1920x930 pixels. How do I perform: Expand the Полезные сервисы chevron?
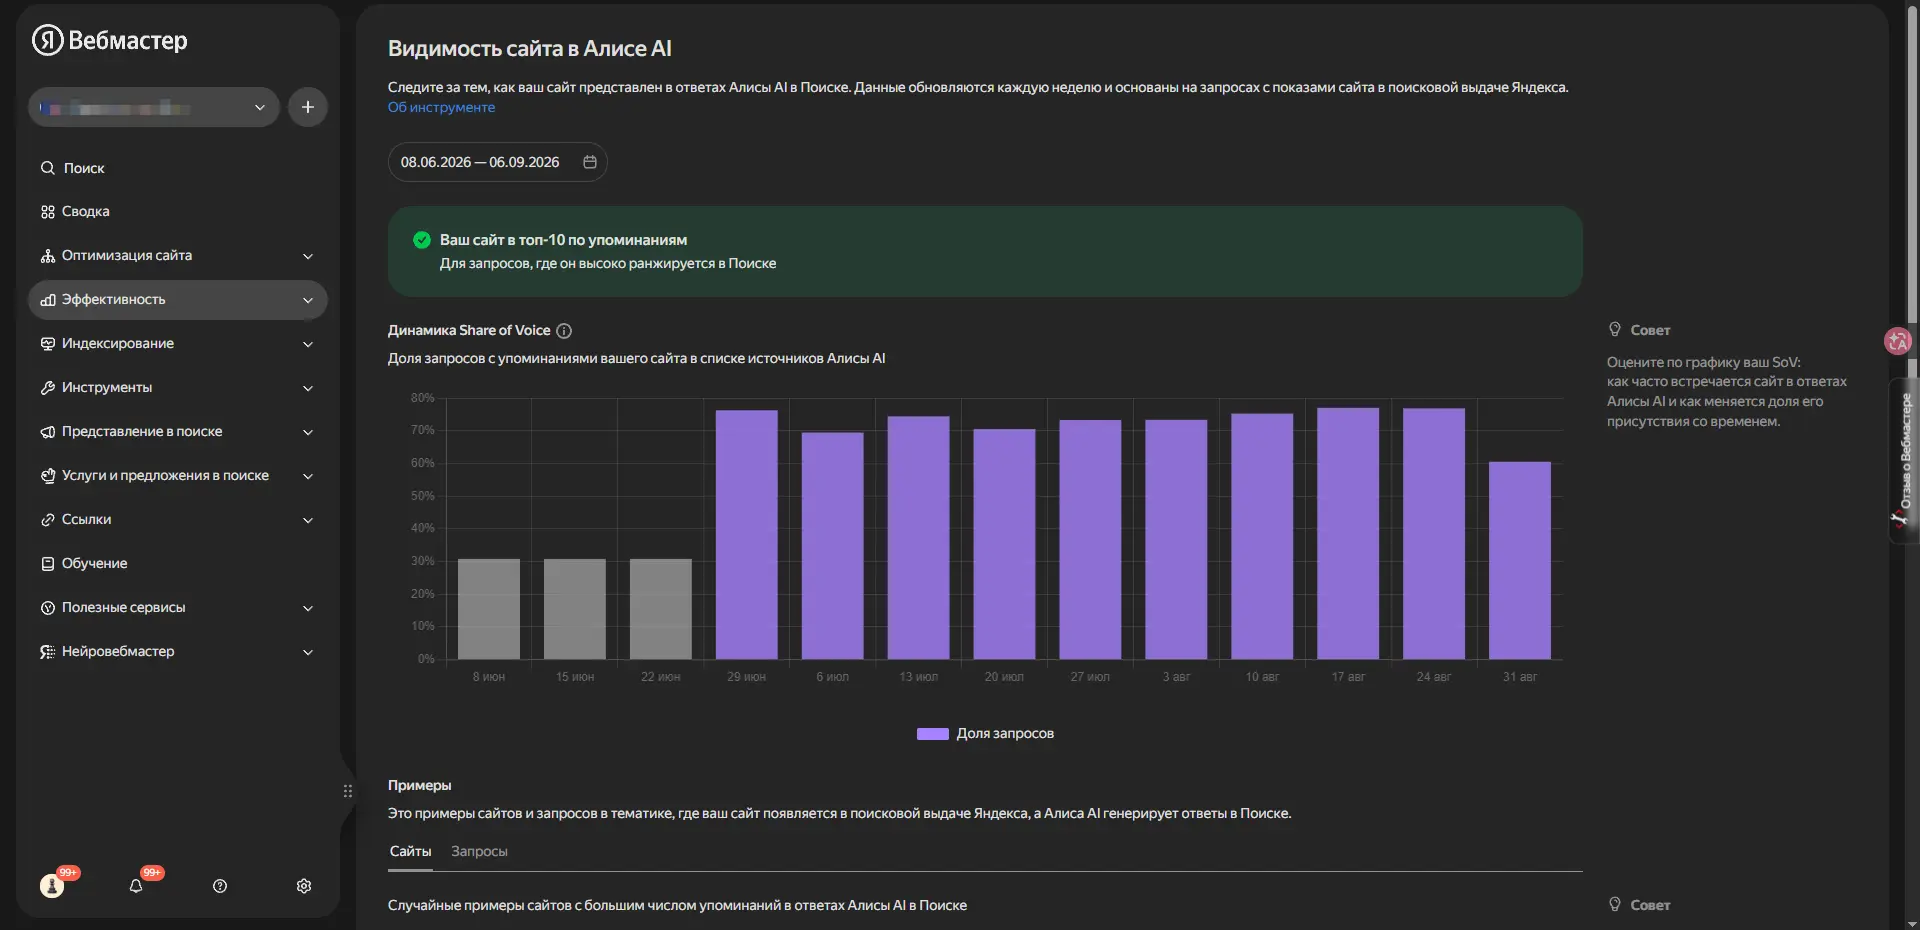(308, 608)
